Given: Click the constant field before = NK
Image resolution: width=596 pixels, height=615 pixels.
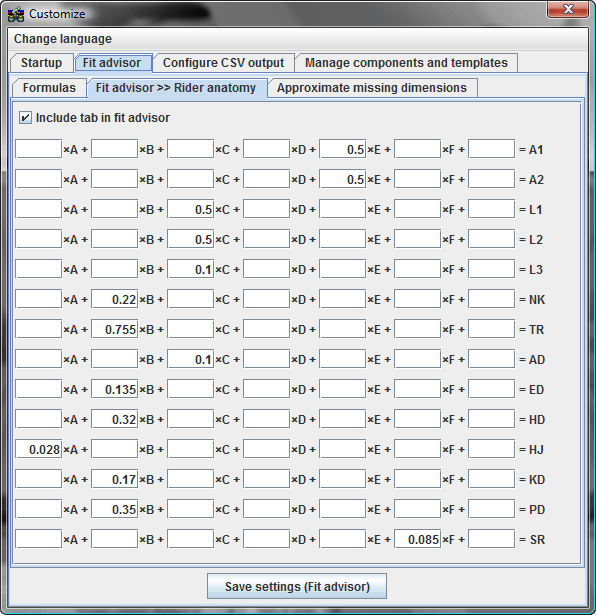Looking at the screenshot, I should point(492,299).
